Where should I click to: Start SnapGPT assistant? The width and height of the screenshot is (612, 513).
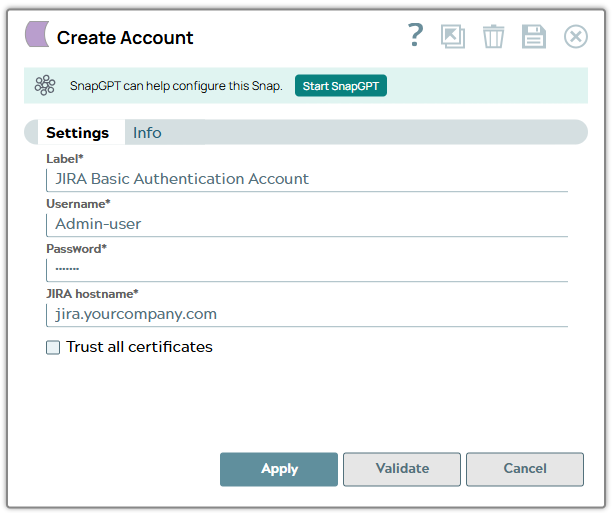tap(341, 86)
